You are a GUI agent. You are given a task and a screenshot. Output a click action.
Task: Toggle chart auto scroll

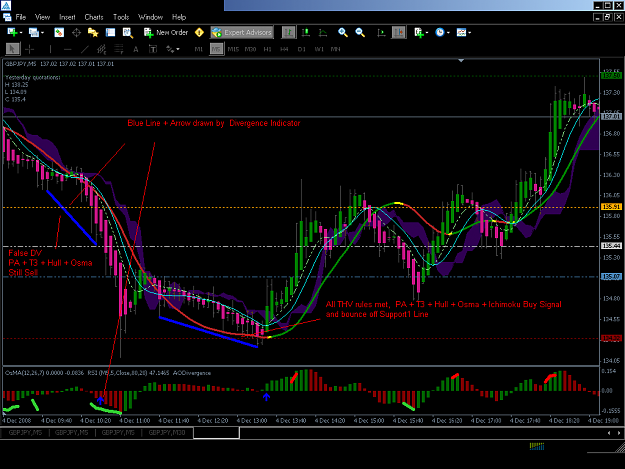pyautogui.click(x=381, y=33)
